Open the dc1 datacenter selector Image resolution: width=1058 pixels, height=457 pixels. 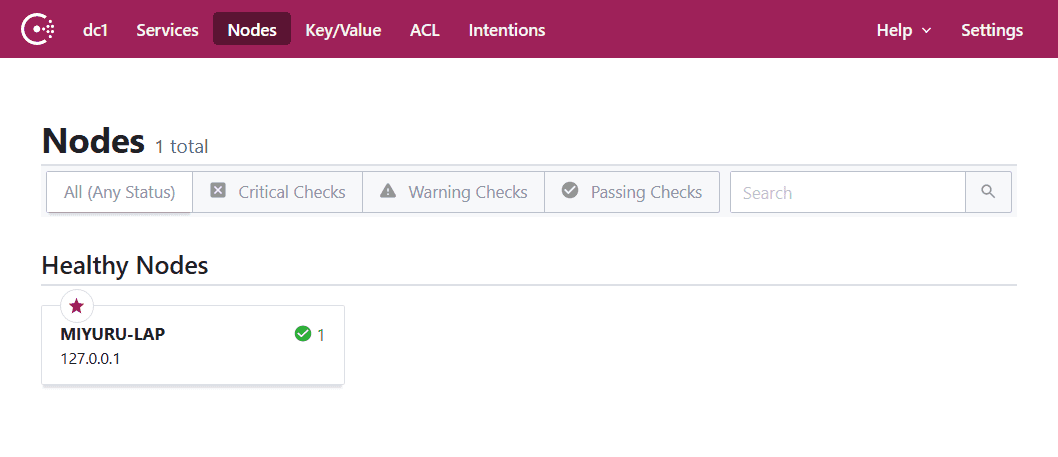[96, 30]
